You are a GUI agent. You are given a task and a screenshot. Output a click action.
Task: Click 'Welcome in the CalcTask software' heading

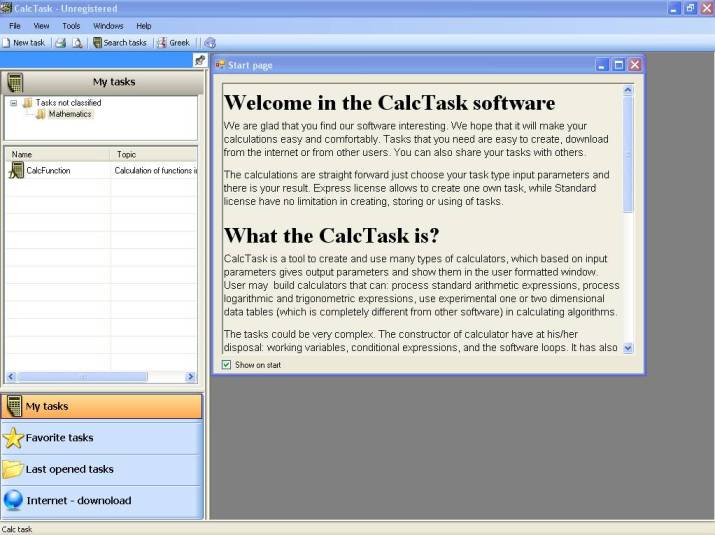[390, 103]
